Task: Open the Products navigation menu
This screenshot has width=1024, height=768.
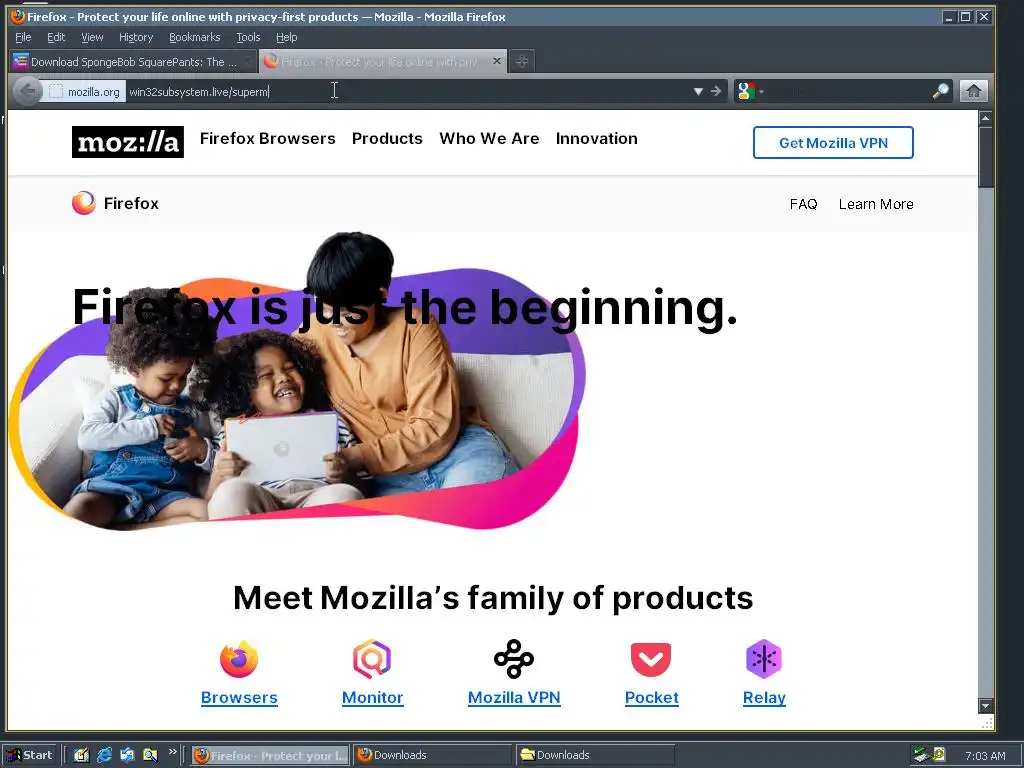Action: [x=387, y=138]
